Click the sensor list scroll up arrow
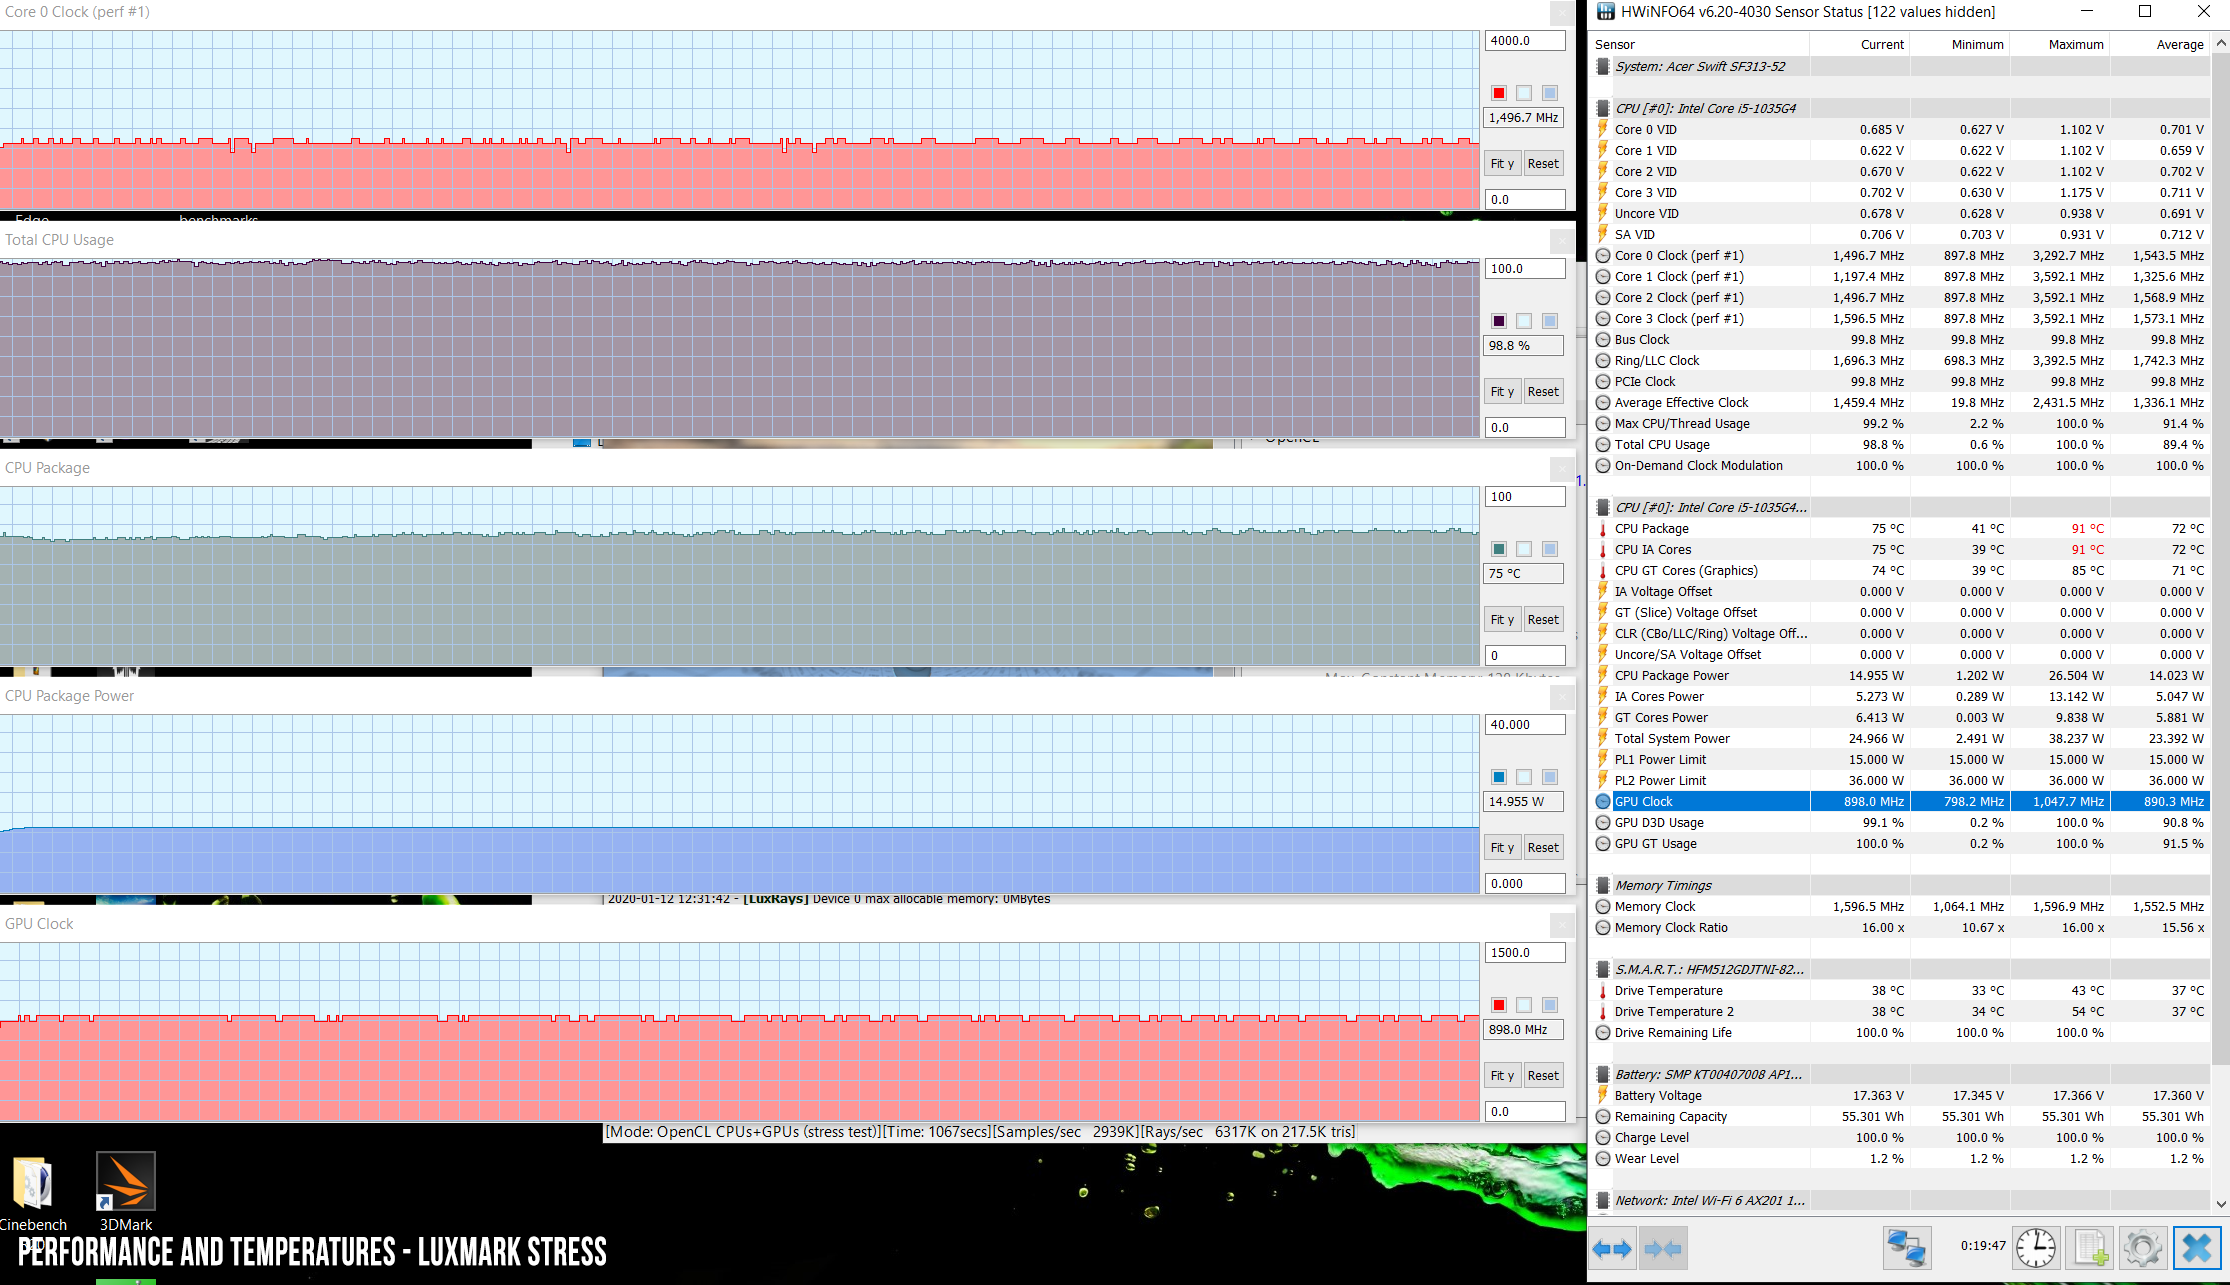The width and height of the screenshot is (2230, 1285). point(2221,44)
